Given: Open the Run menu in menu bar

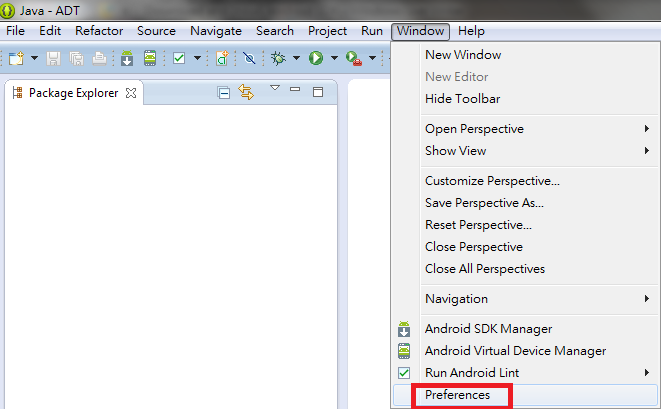Looking at the screenshot, I should click(372, 31).
